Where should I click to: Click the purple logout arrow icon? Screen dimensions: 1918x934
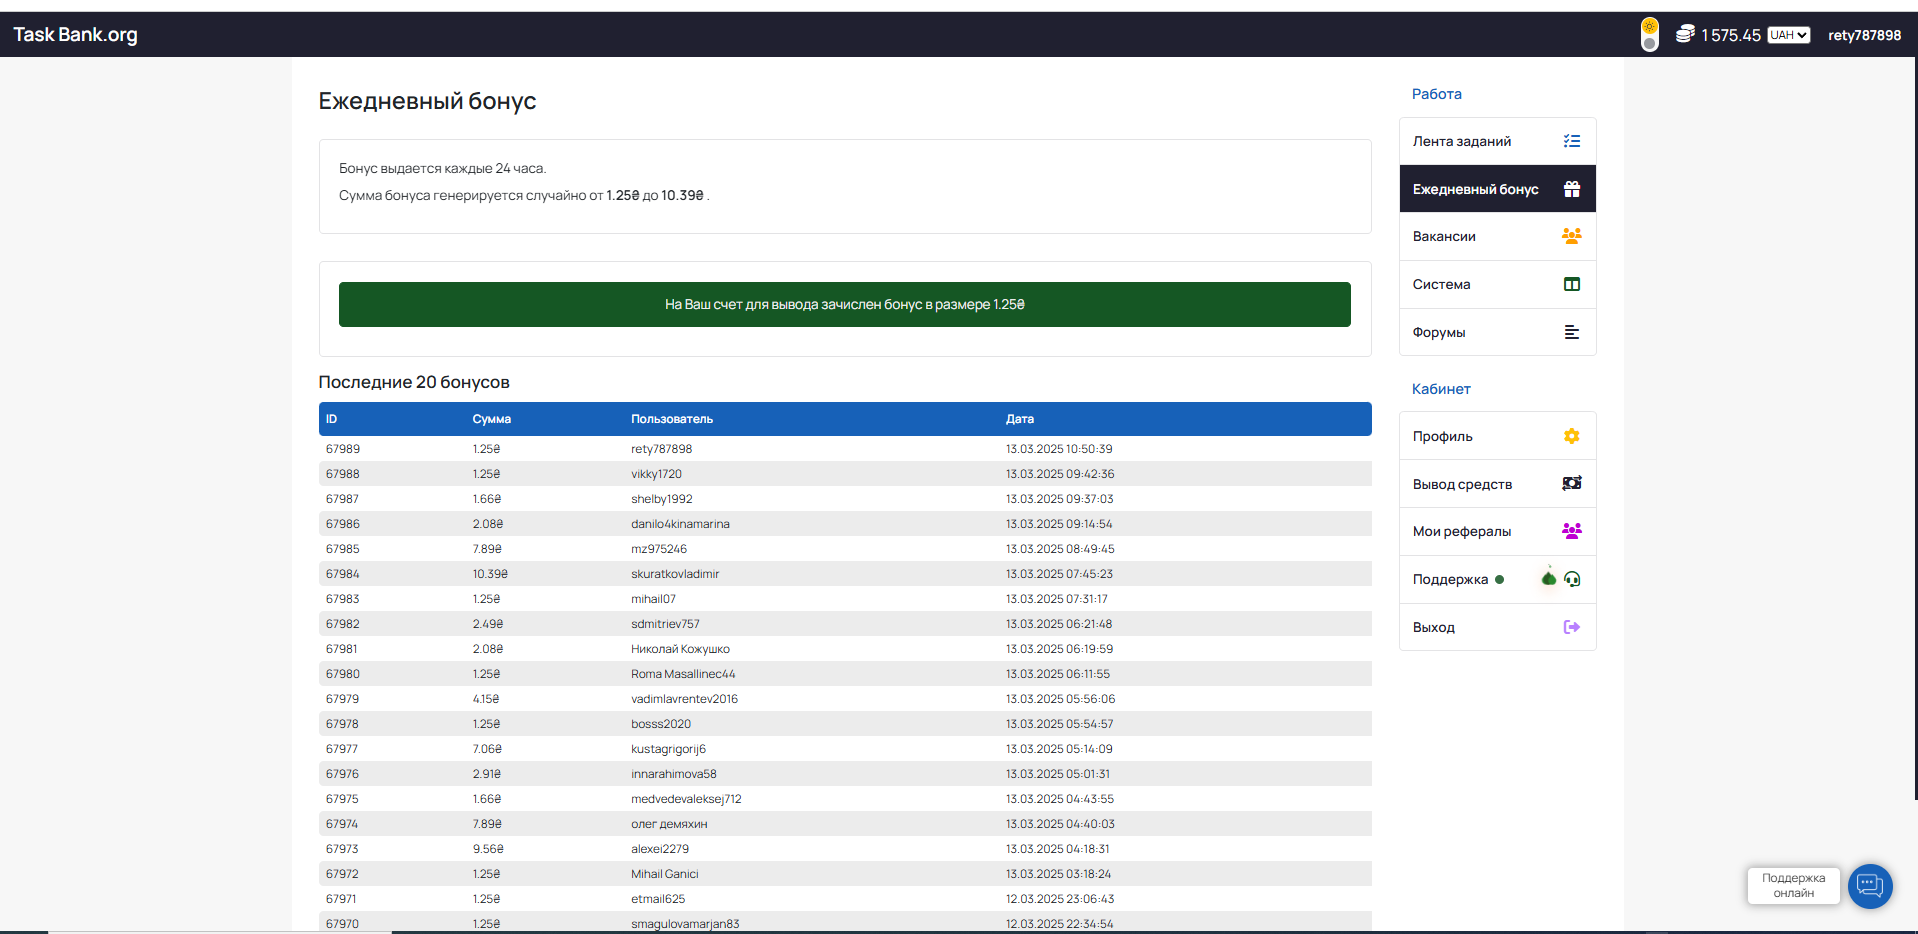click(x=1571, y=627)
